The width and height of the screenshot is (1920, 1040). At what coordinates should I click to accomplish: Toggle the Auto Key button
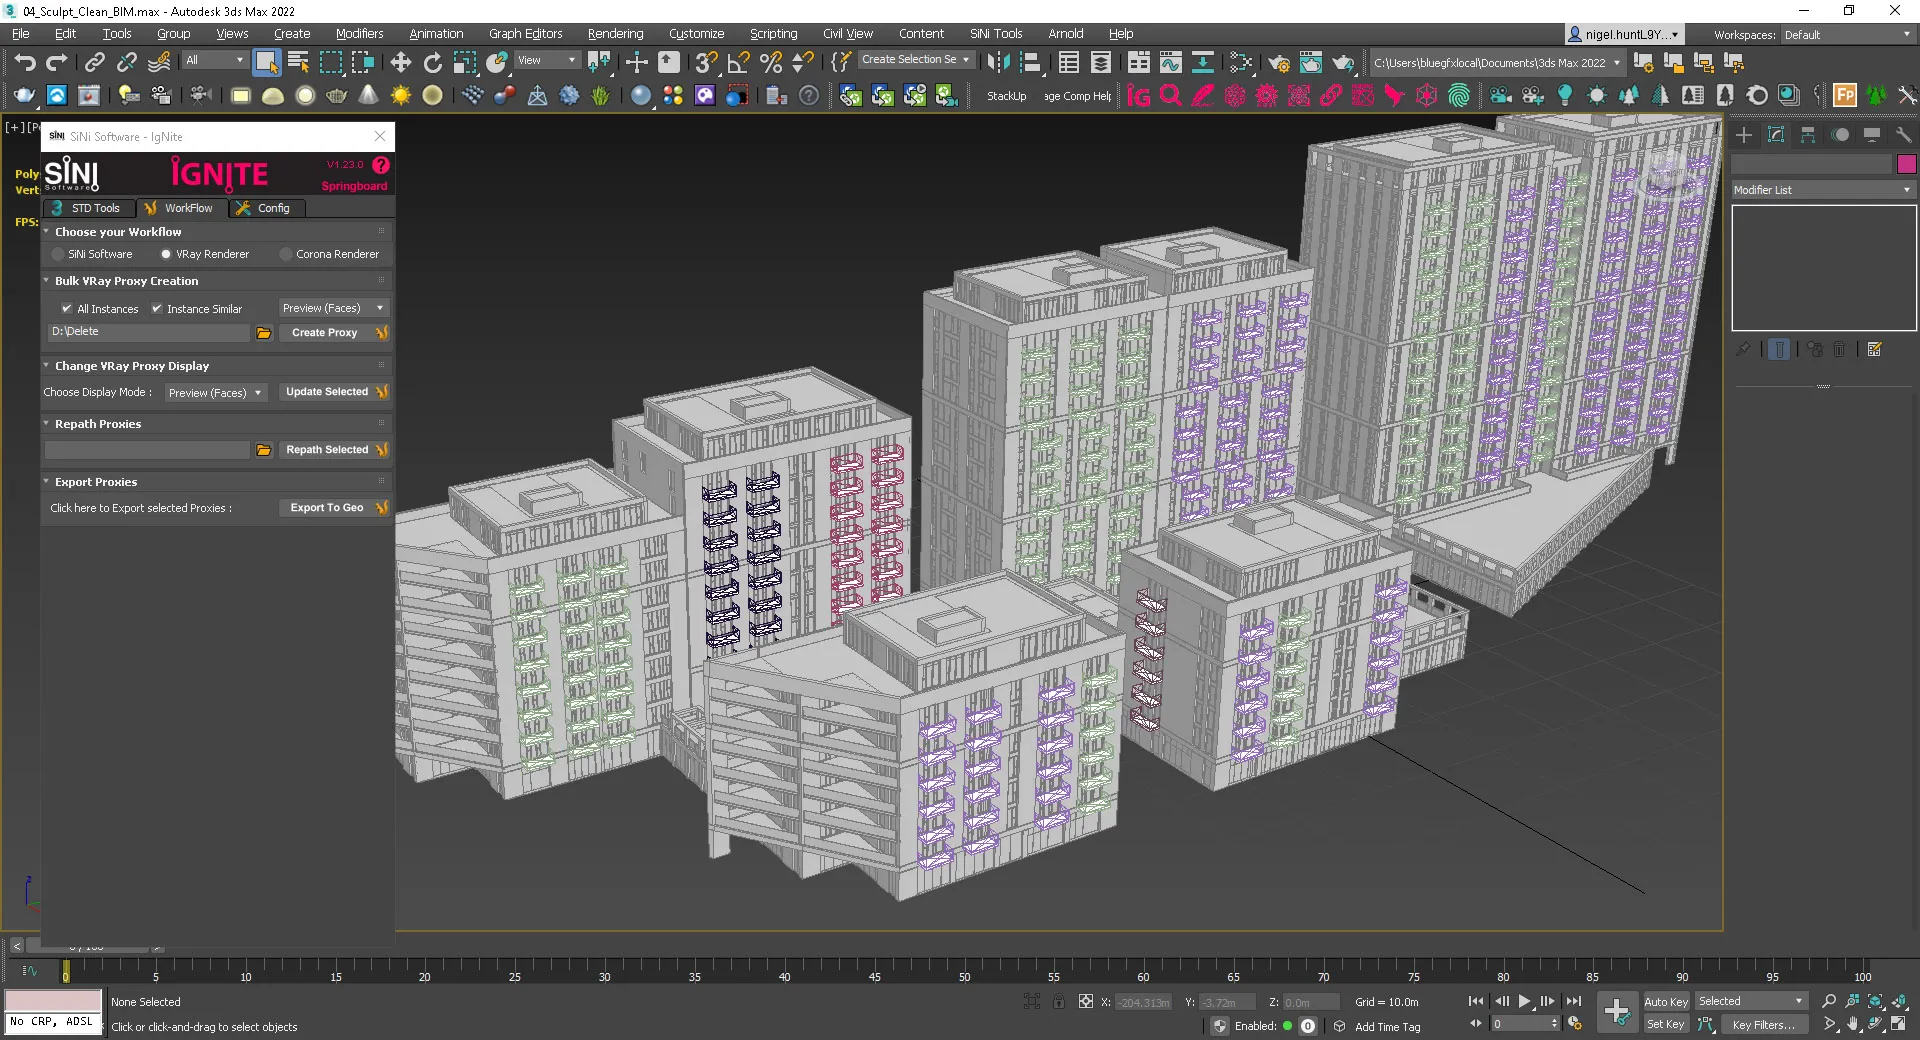1665,1002
